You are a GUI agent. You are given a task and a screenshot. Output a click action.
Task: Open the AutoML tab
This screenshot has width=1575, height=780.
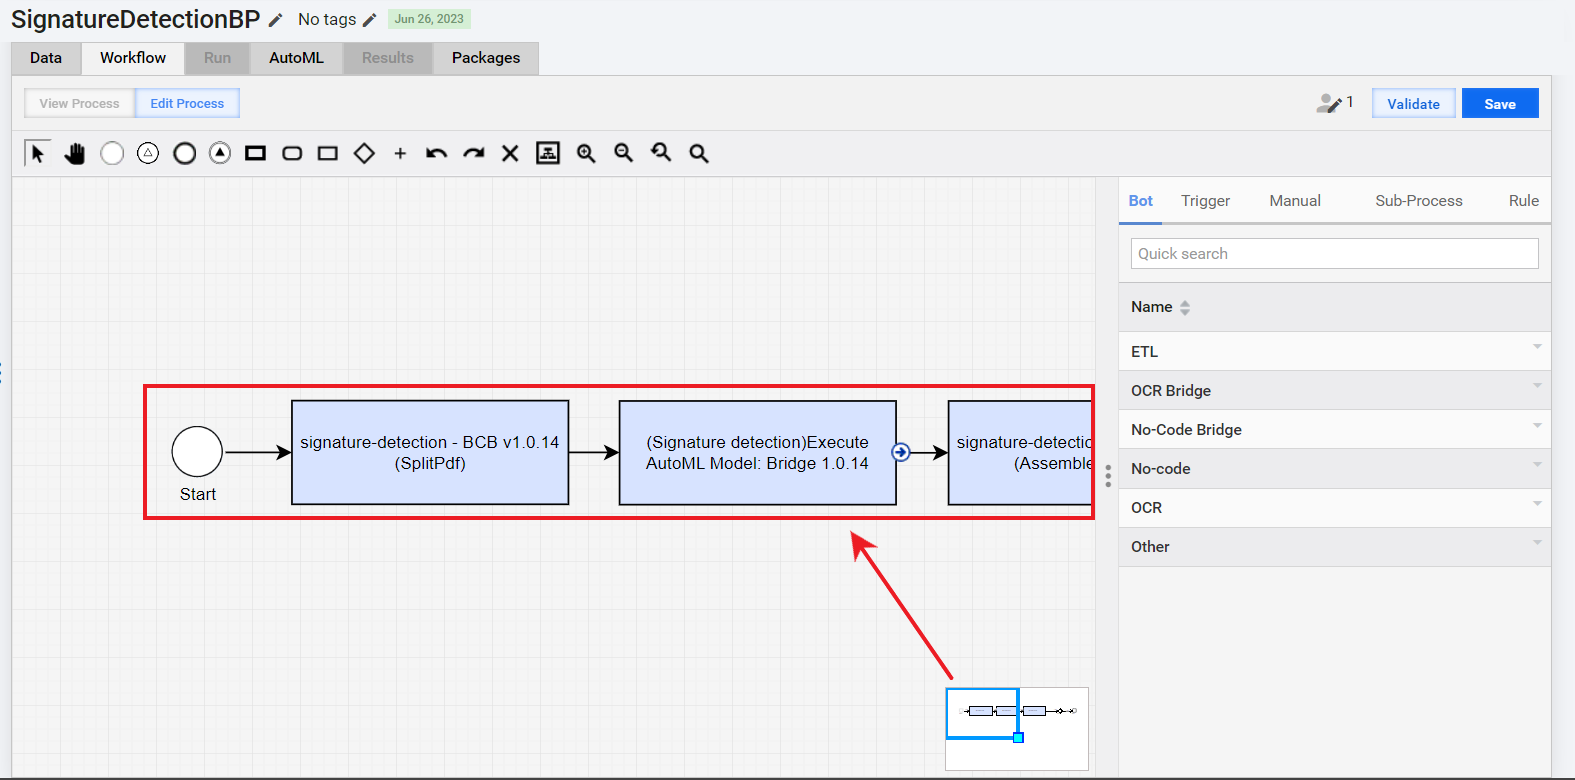pyautogui.click(x=296, y=58)
